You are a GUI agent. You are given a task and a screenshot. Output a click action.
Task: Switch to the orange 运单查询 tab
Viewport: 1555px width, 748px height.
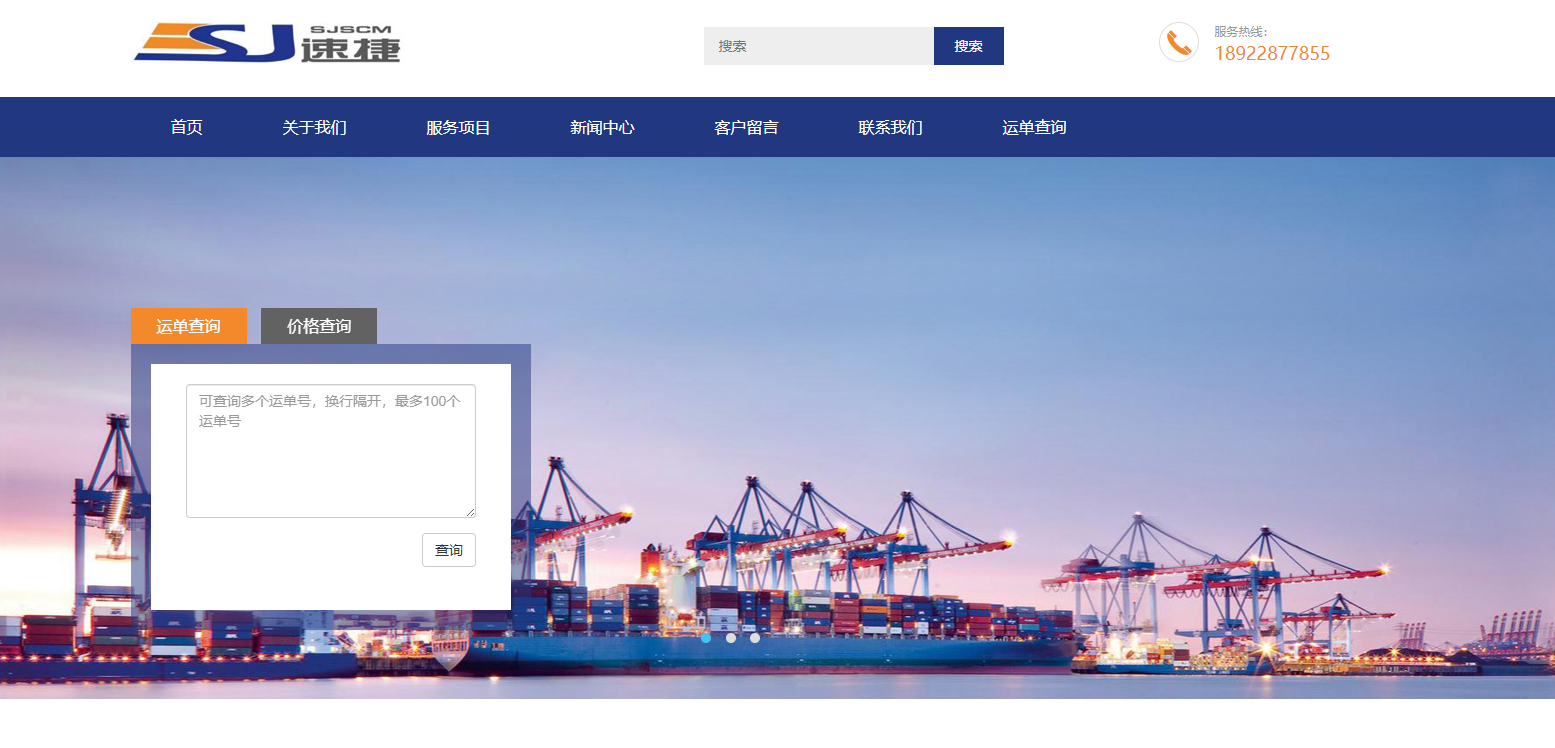pos(189,326)
